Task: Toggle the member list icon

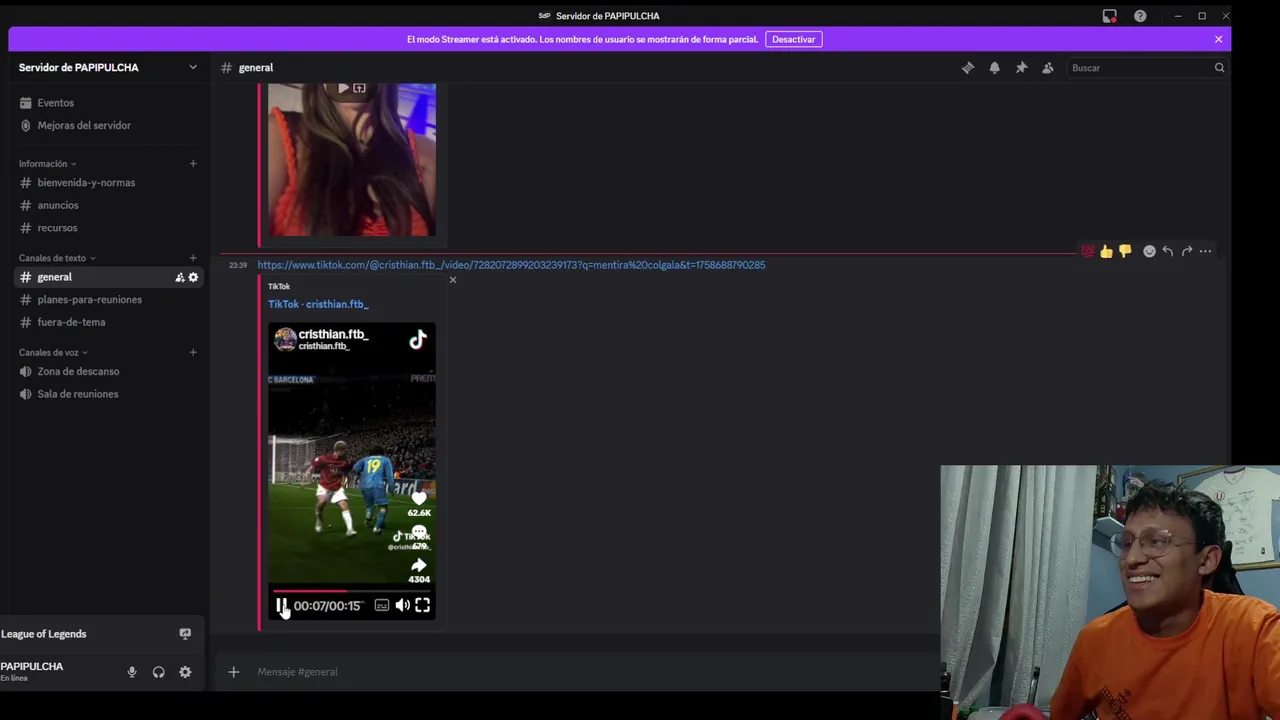Action: [x=1048, y=68]
